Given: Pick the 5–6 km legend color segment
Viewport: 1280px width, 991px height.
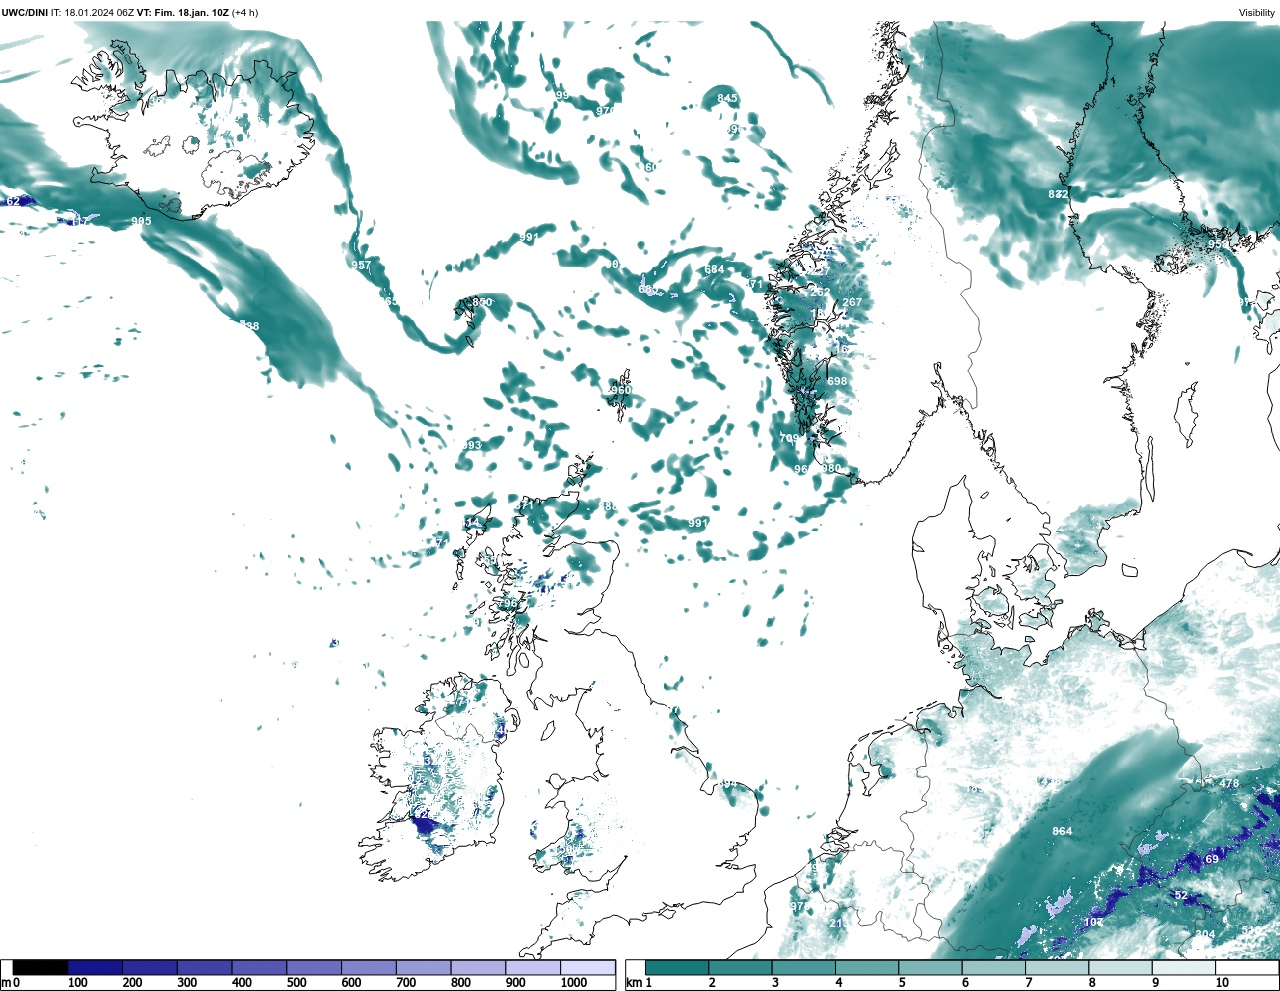Looking at the screenshot, I should (930, 968).
